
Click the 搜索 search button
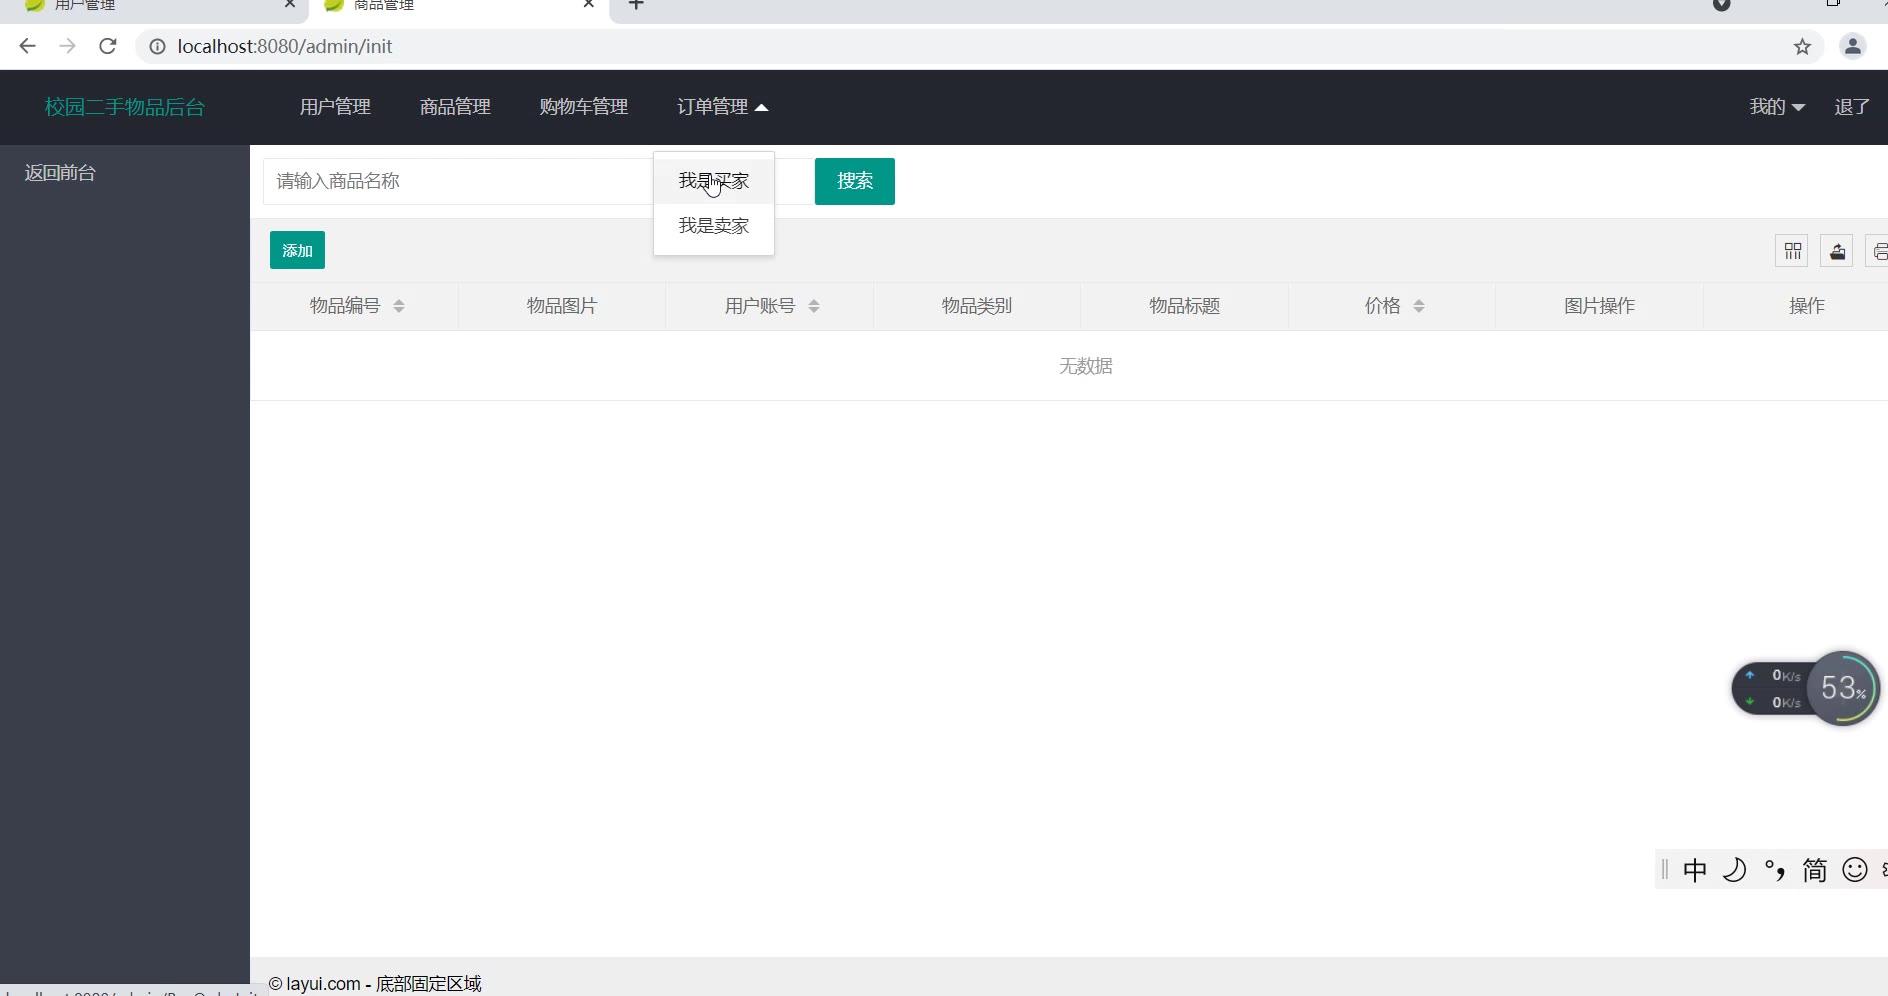[x=855, y=181]
